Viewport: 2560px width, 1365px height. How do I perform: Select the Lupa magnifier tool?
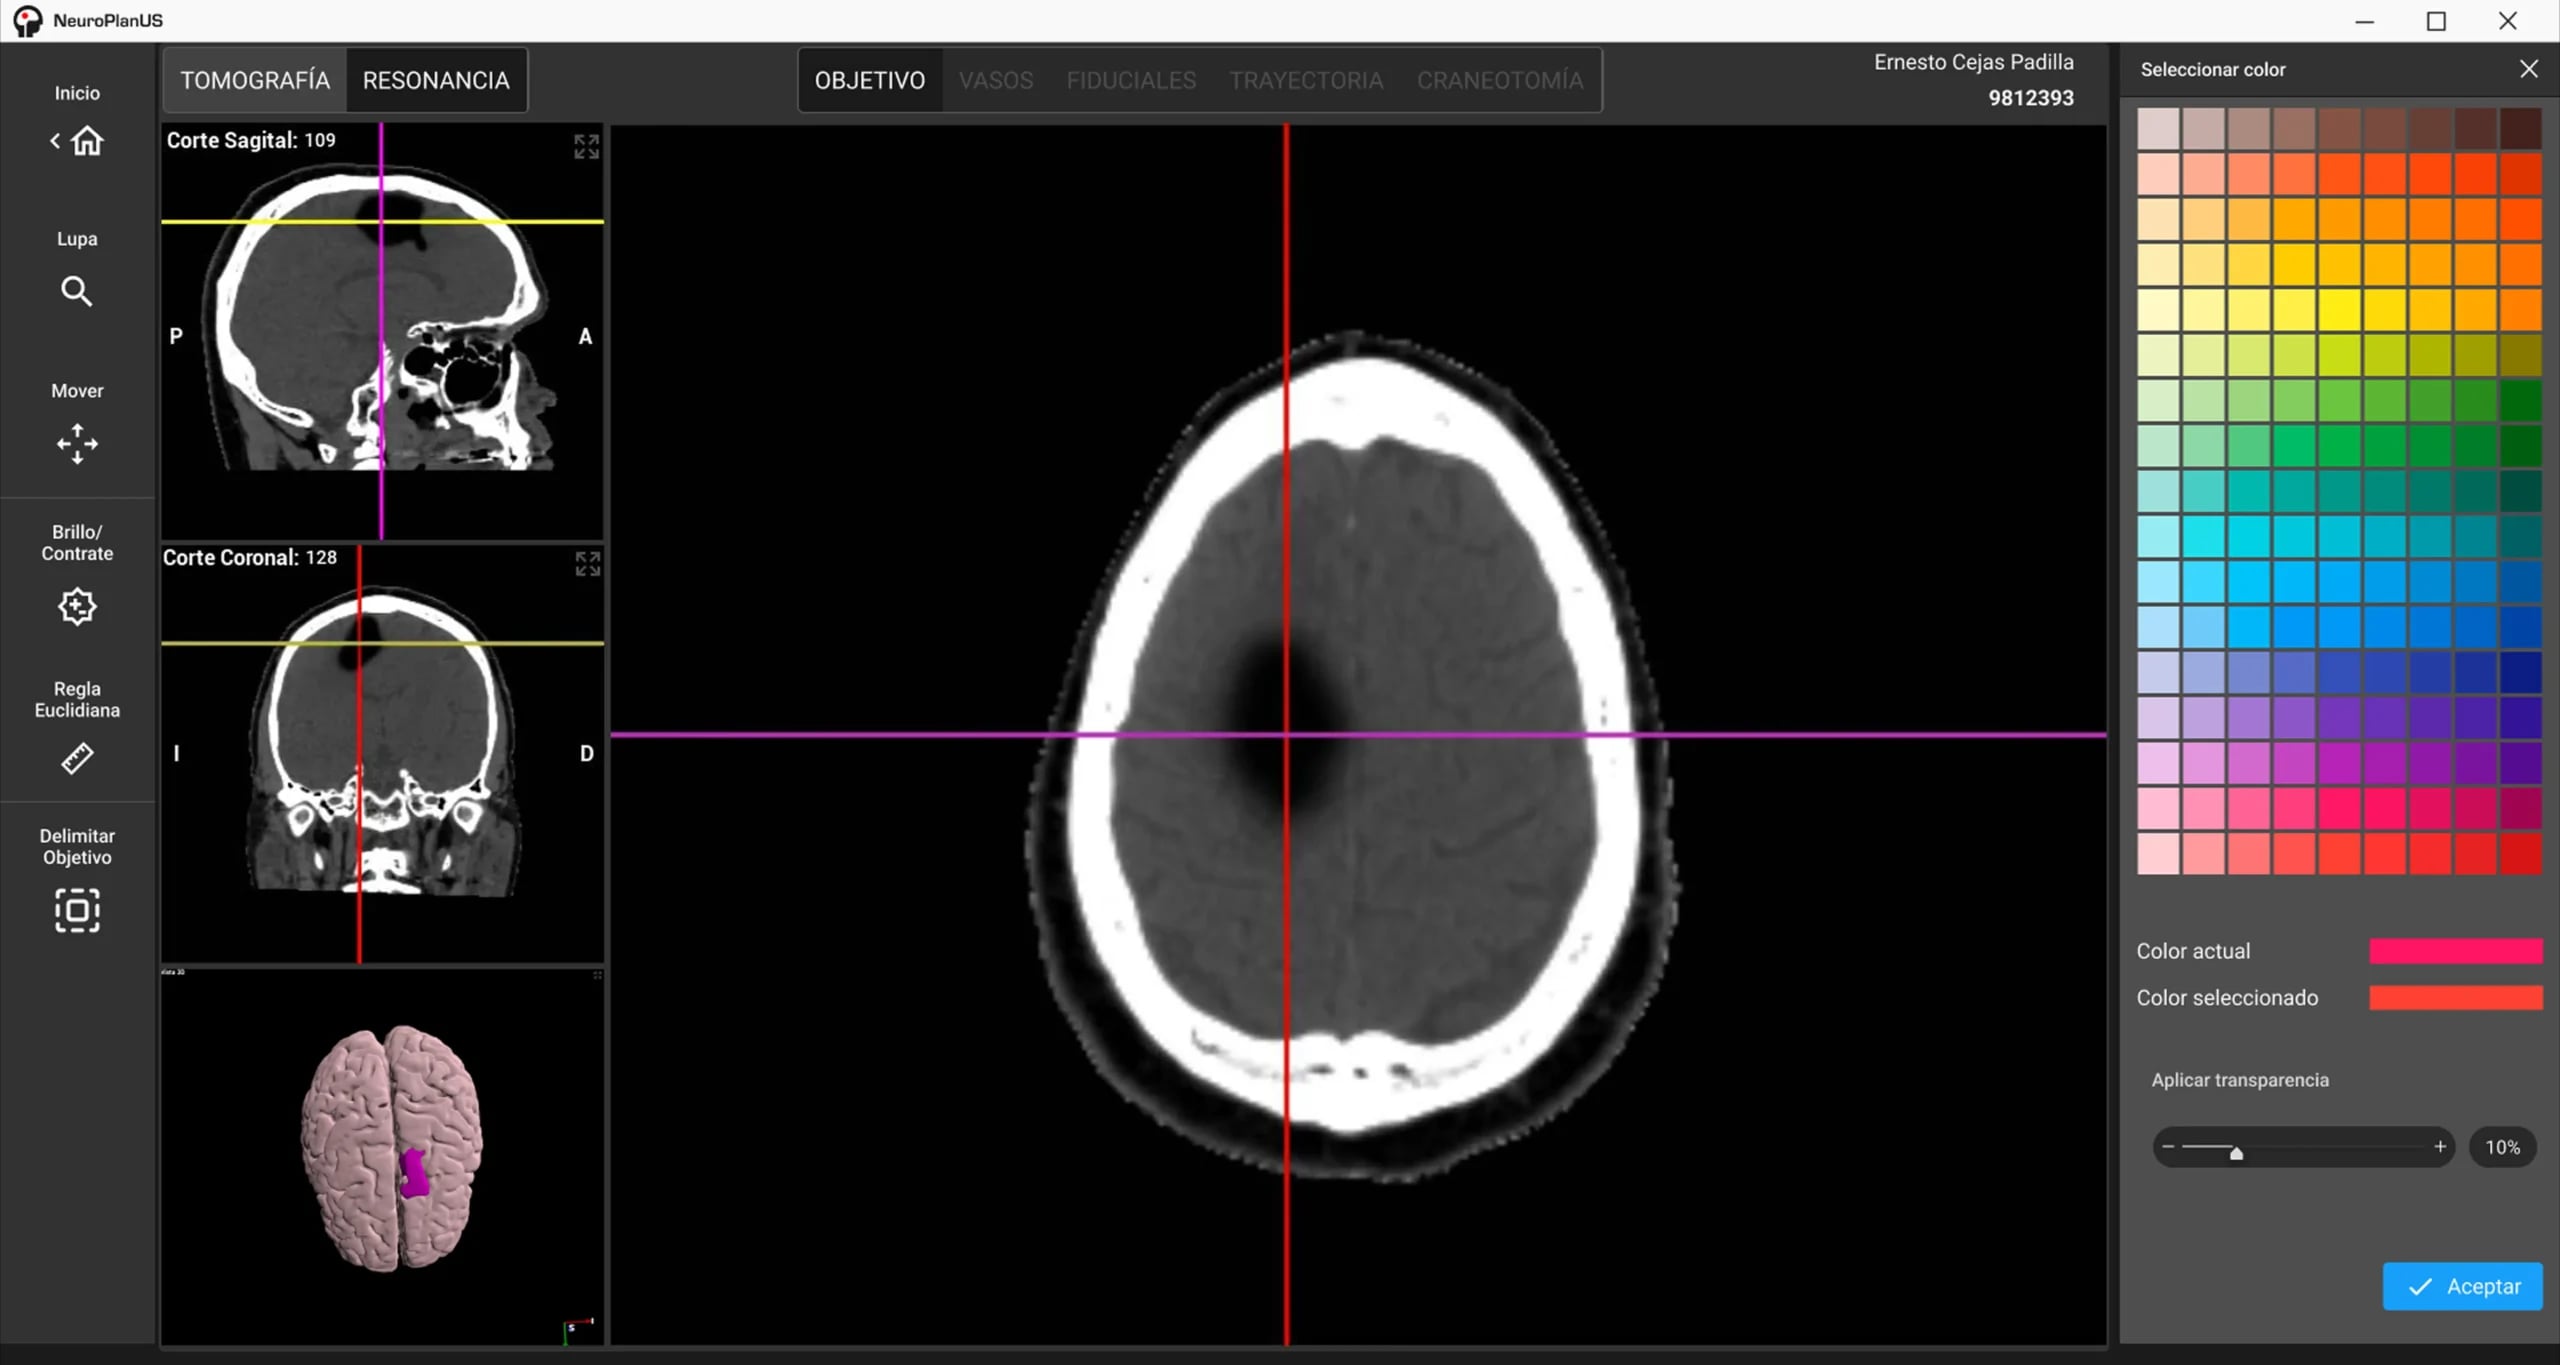pyautogui.click(x=77, y=290)
